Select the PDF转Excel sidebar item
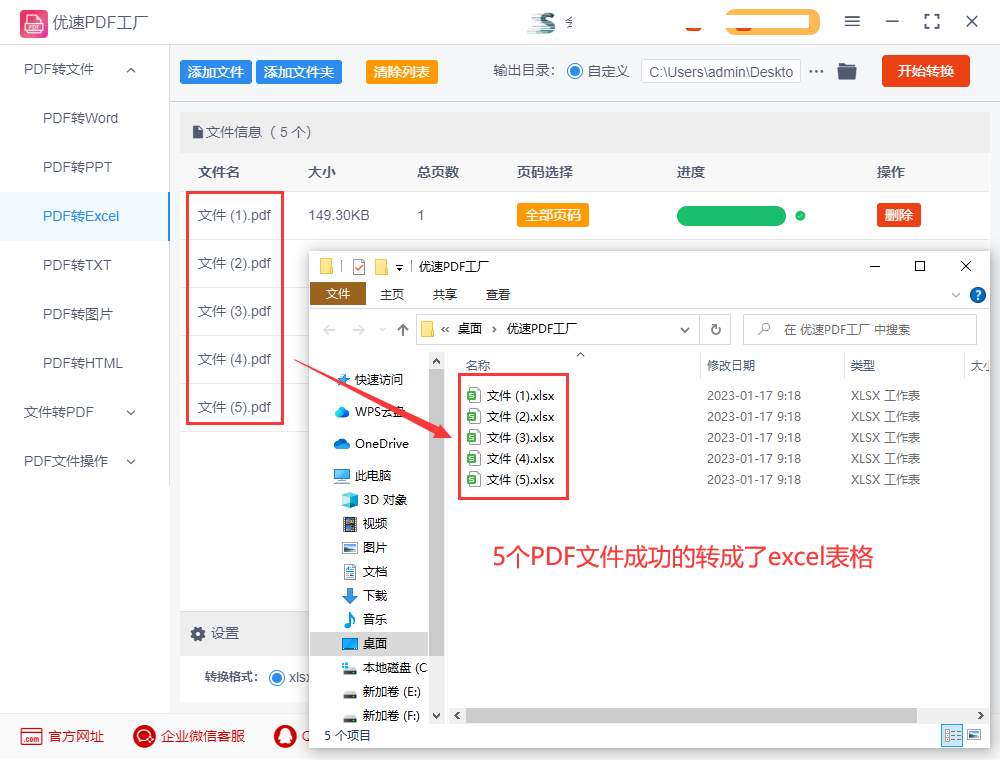Viewport: 1000px width, 760px height. tap(84, 216)
